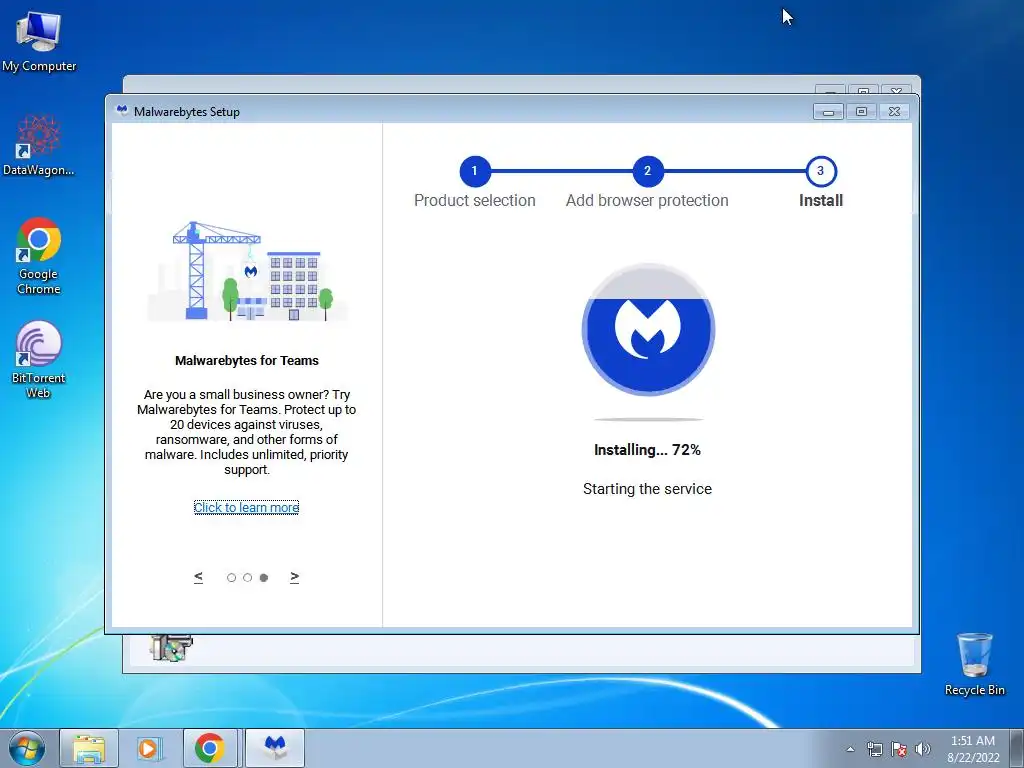Image resolution: width=1024 pixels, height=768 pixels.
Task: Select step 2 Add browser protection circle
Action: (x=647, y=171)
